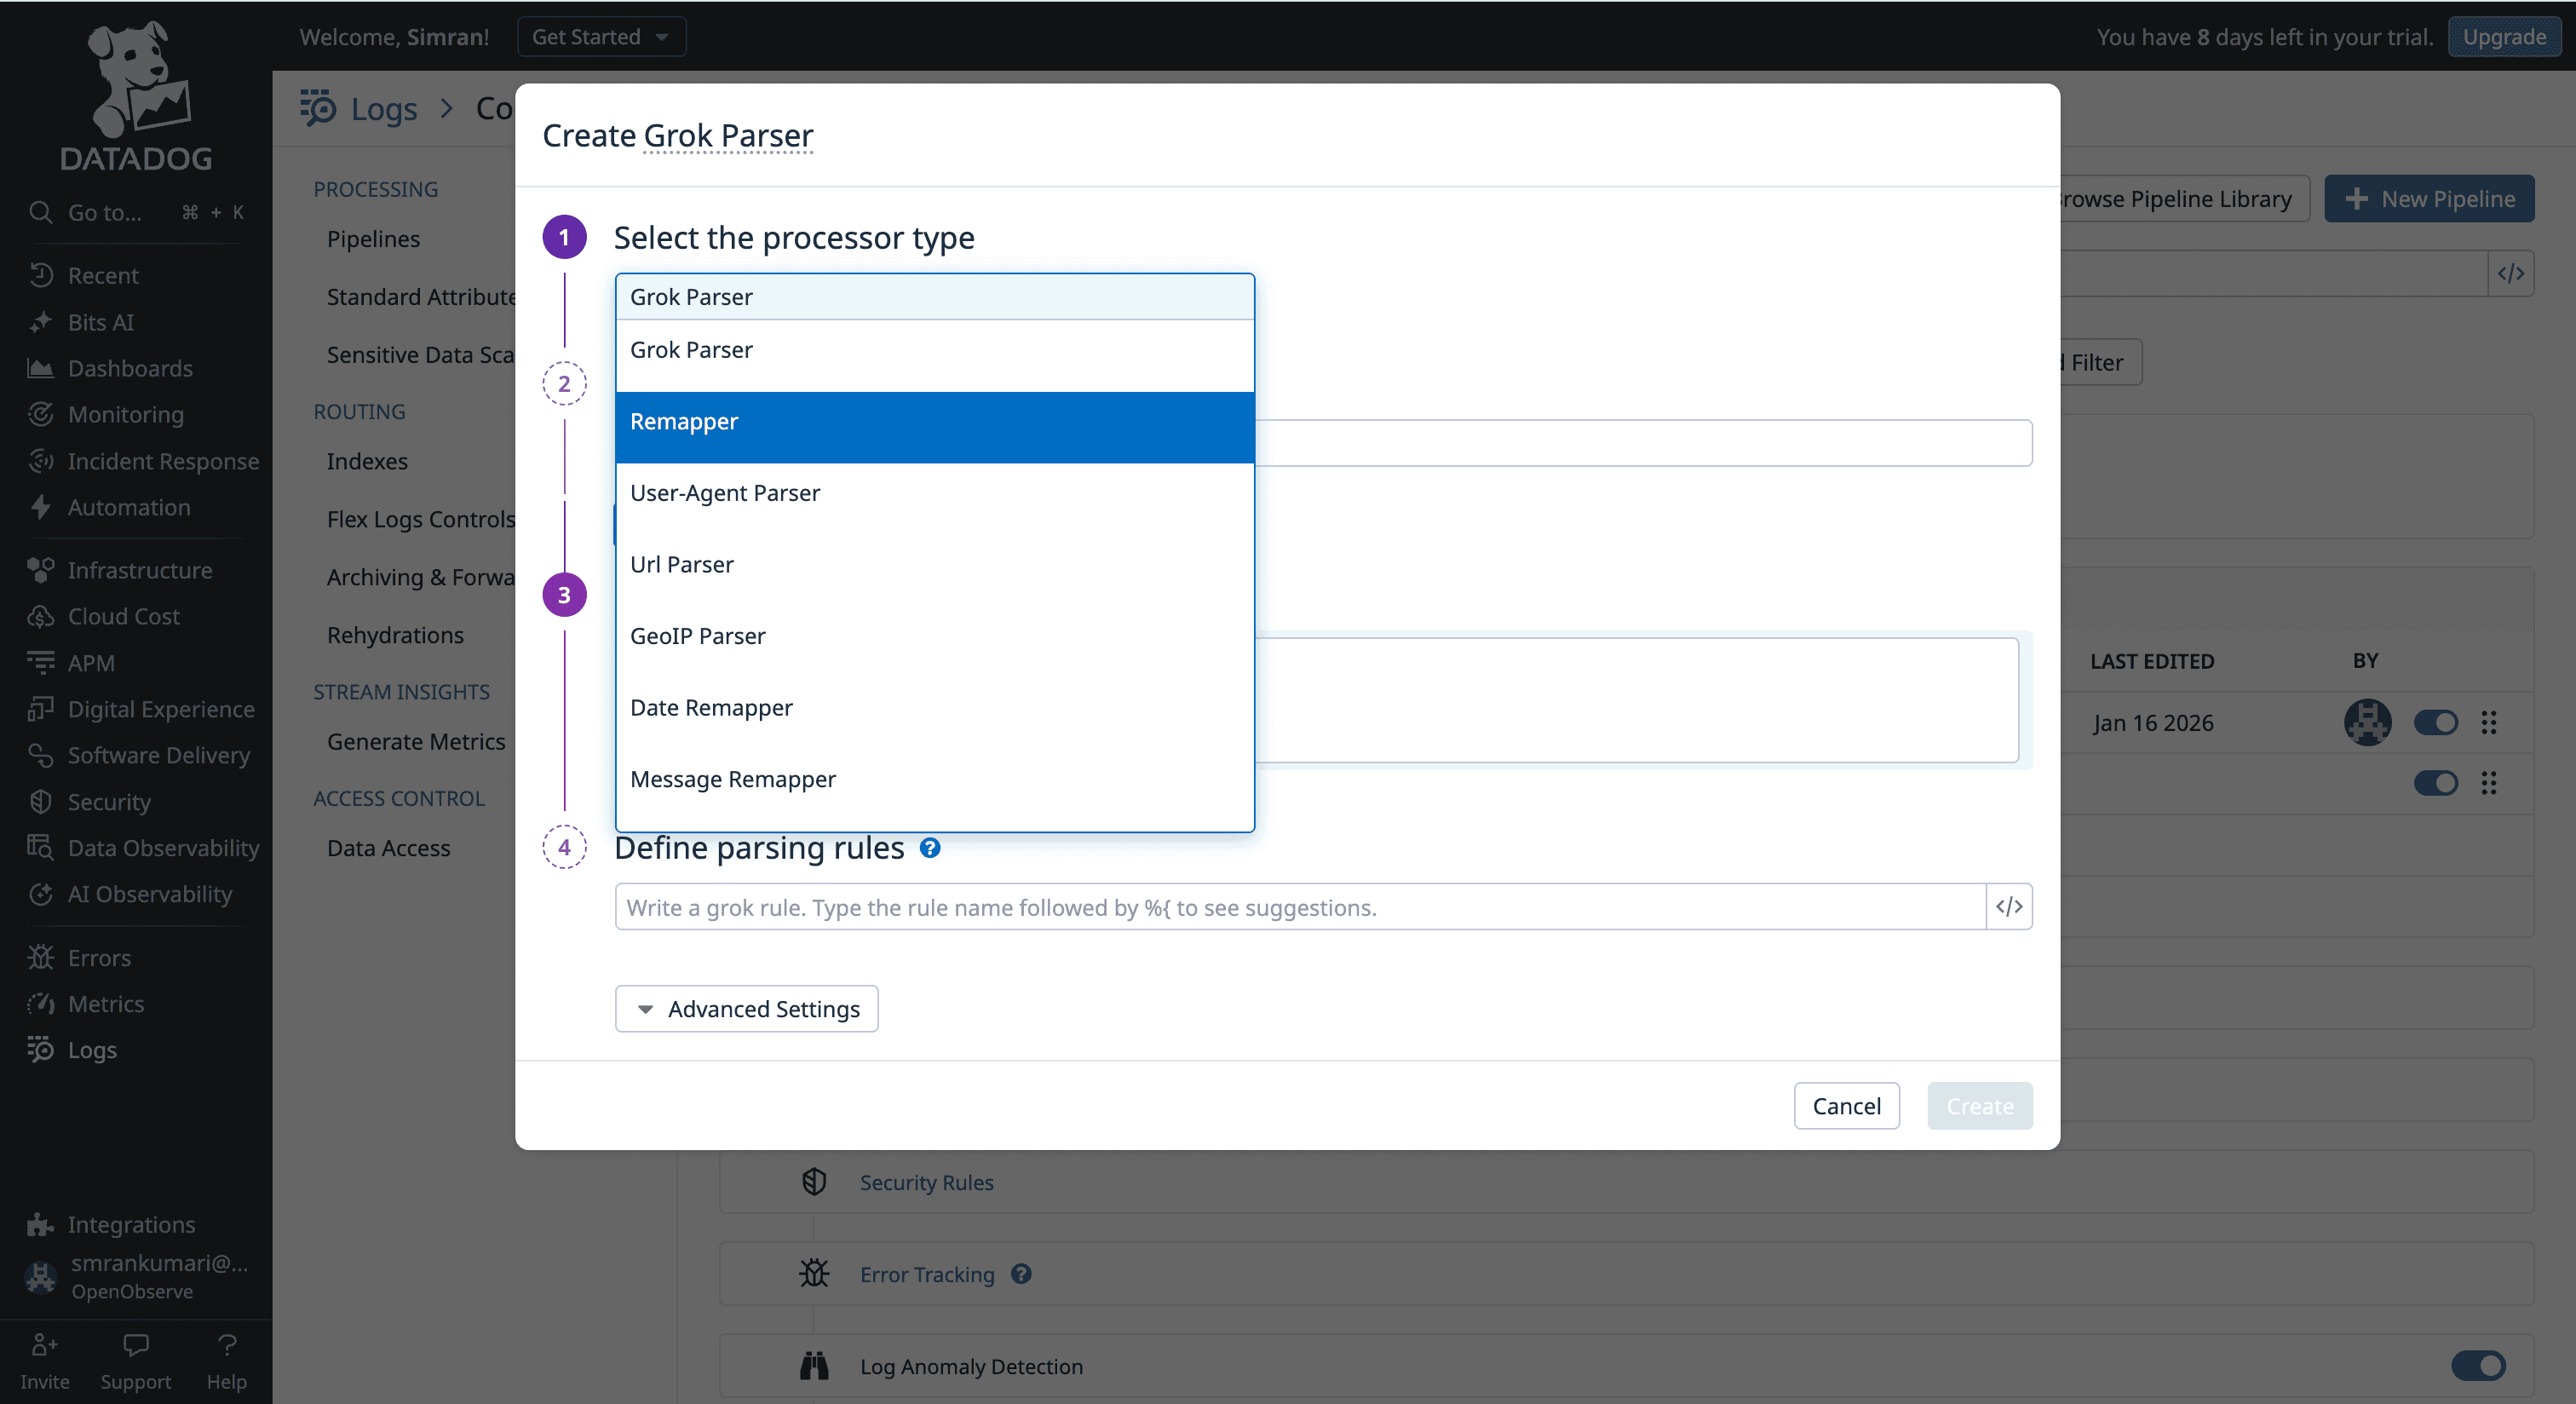Select the Monitoring icon in the sidebar
2576x1404 pixels.
[41, 414]
